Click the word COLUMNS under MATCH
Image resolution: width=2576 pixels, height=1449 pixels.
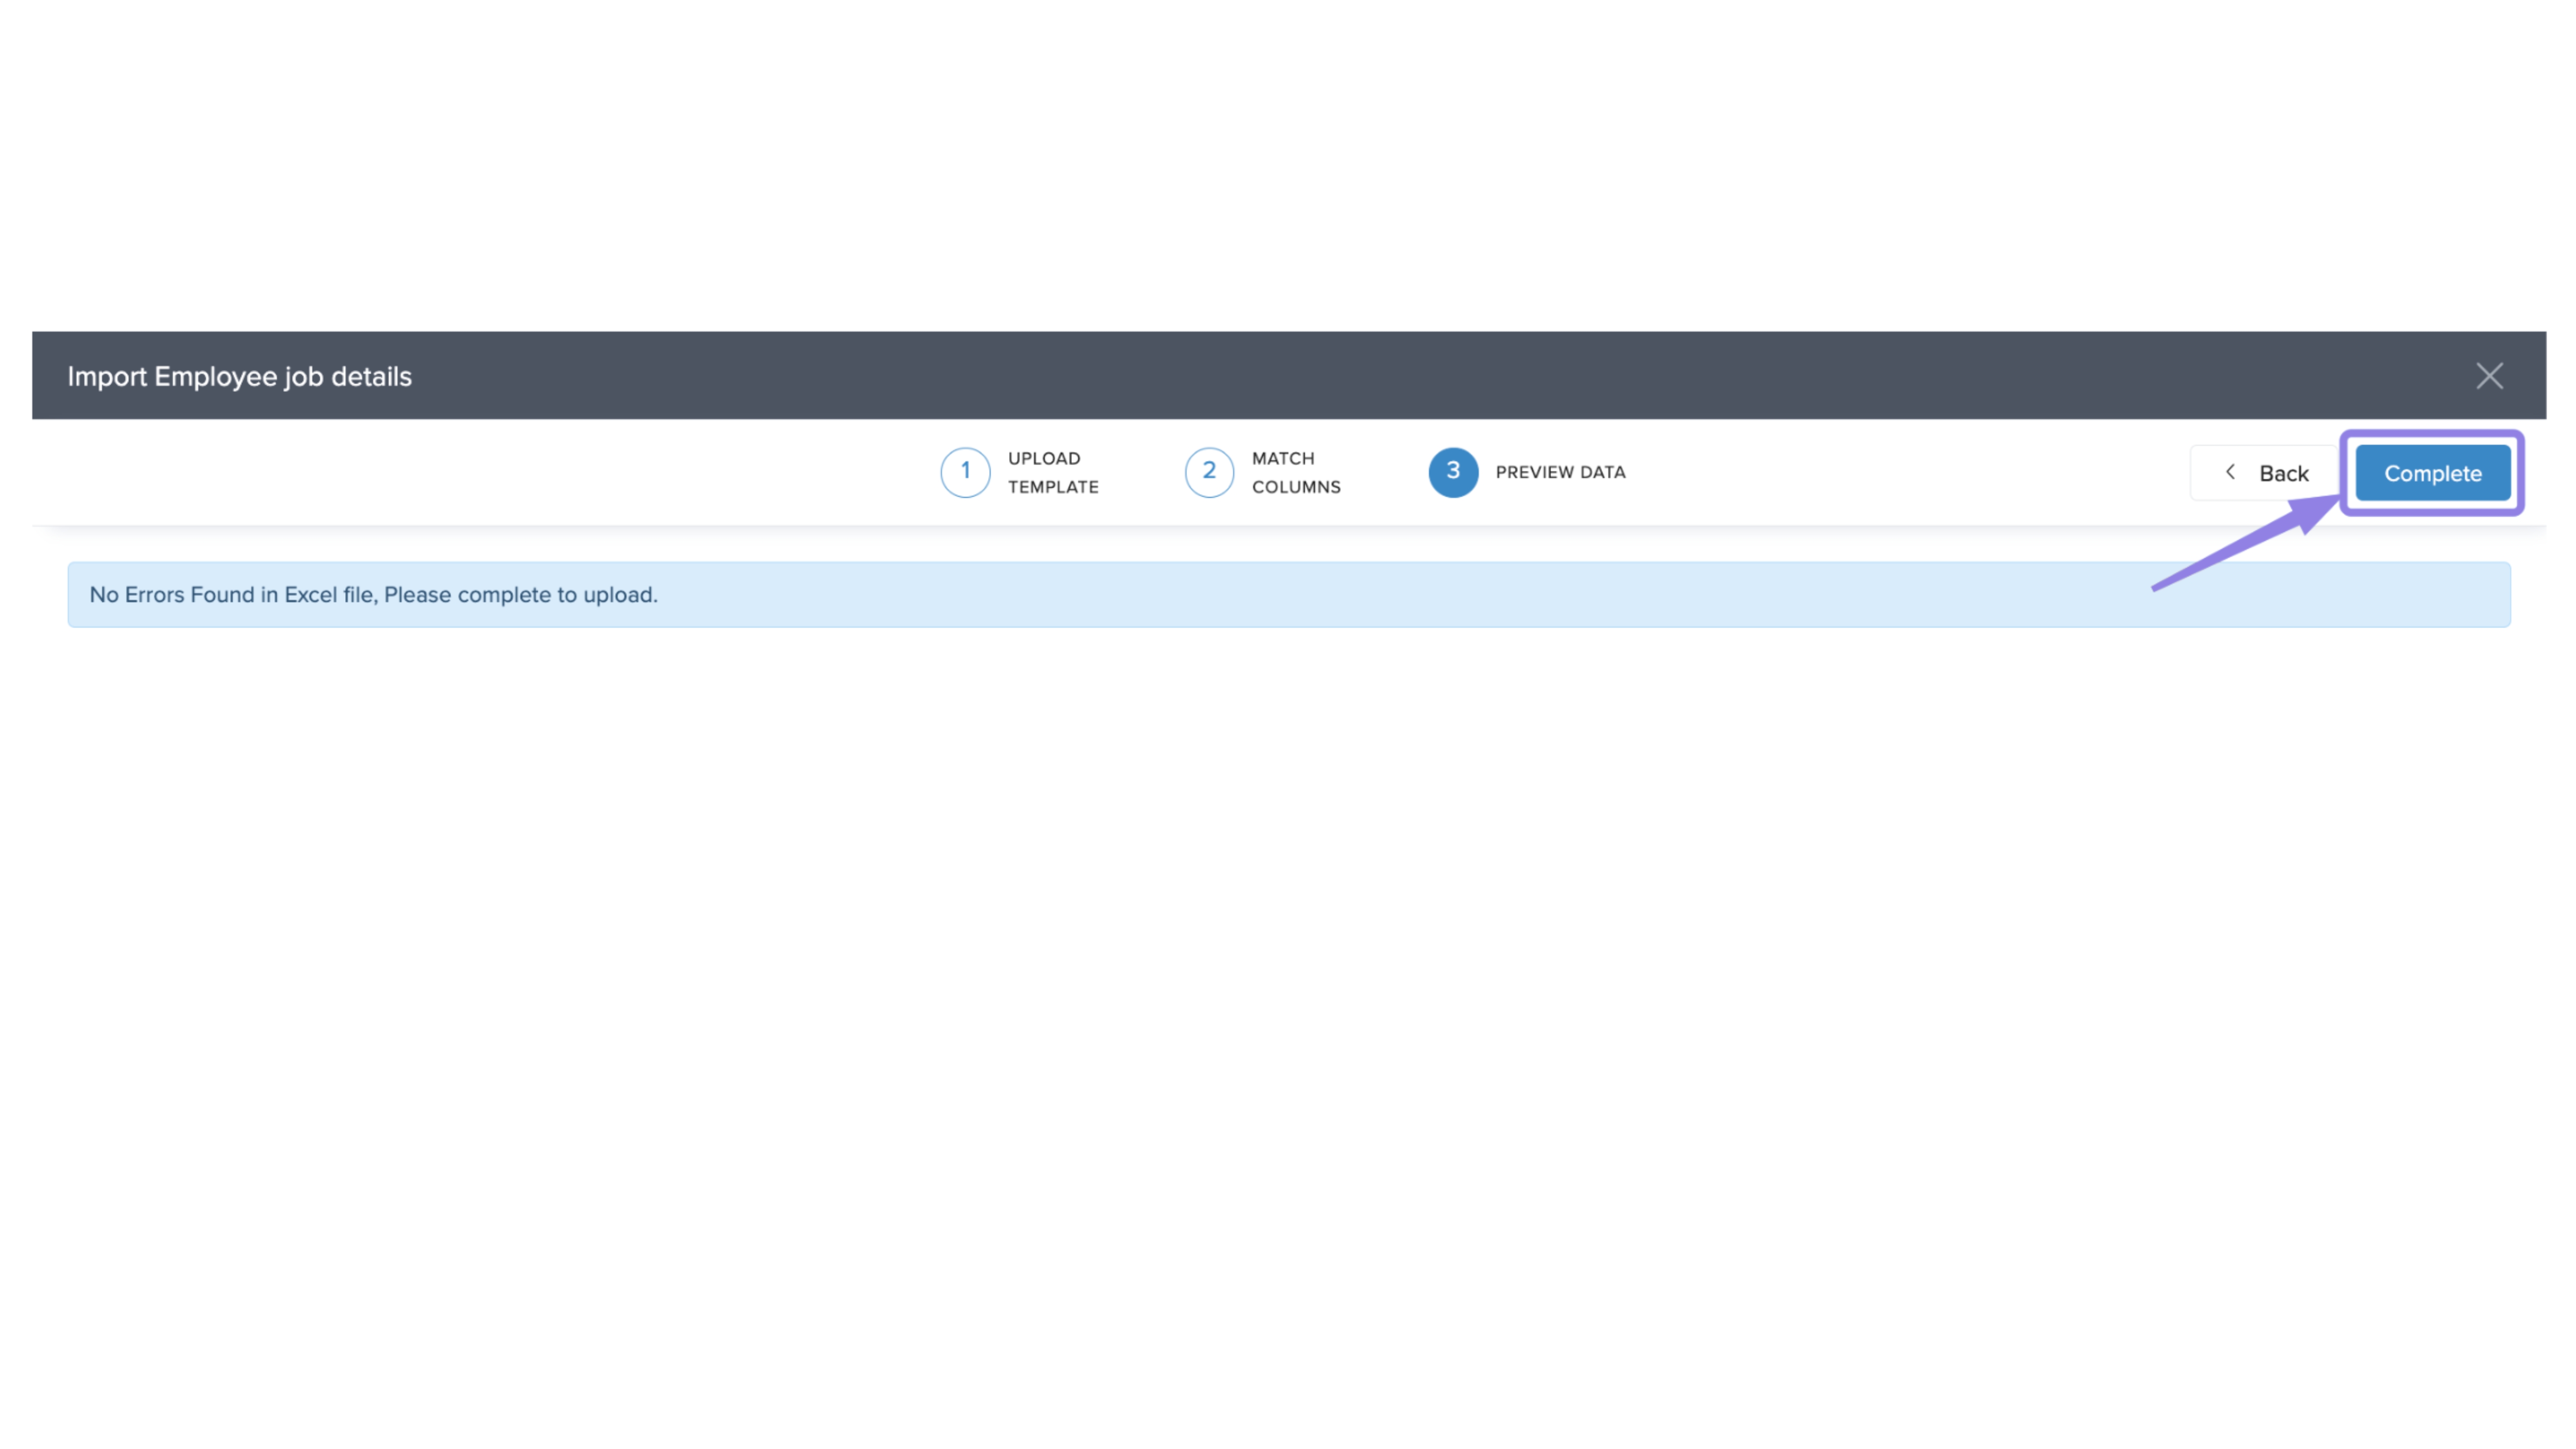click(x=1296, y=487)
